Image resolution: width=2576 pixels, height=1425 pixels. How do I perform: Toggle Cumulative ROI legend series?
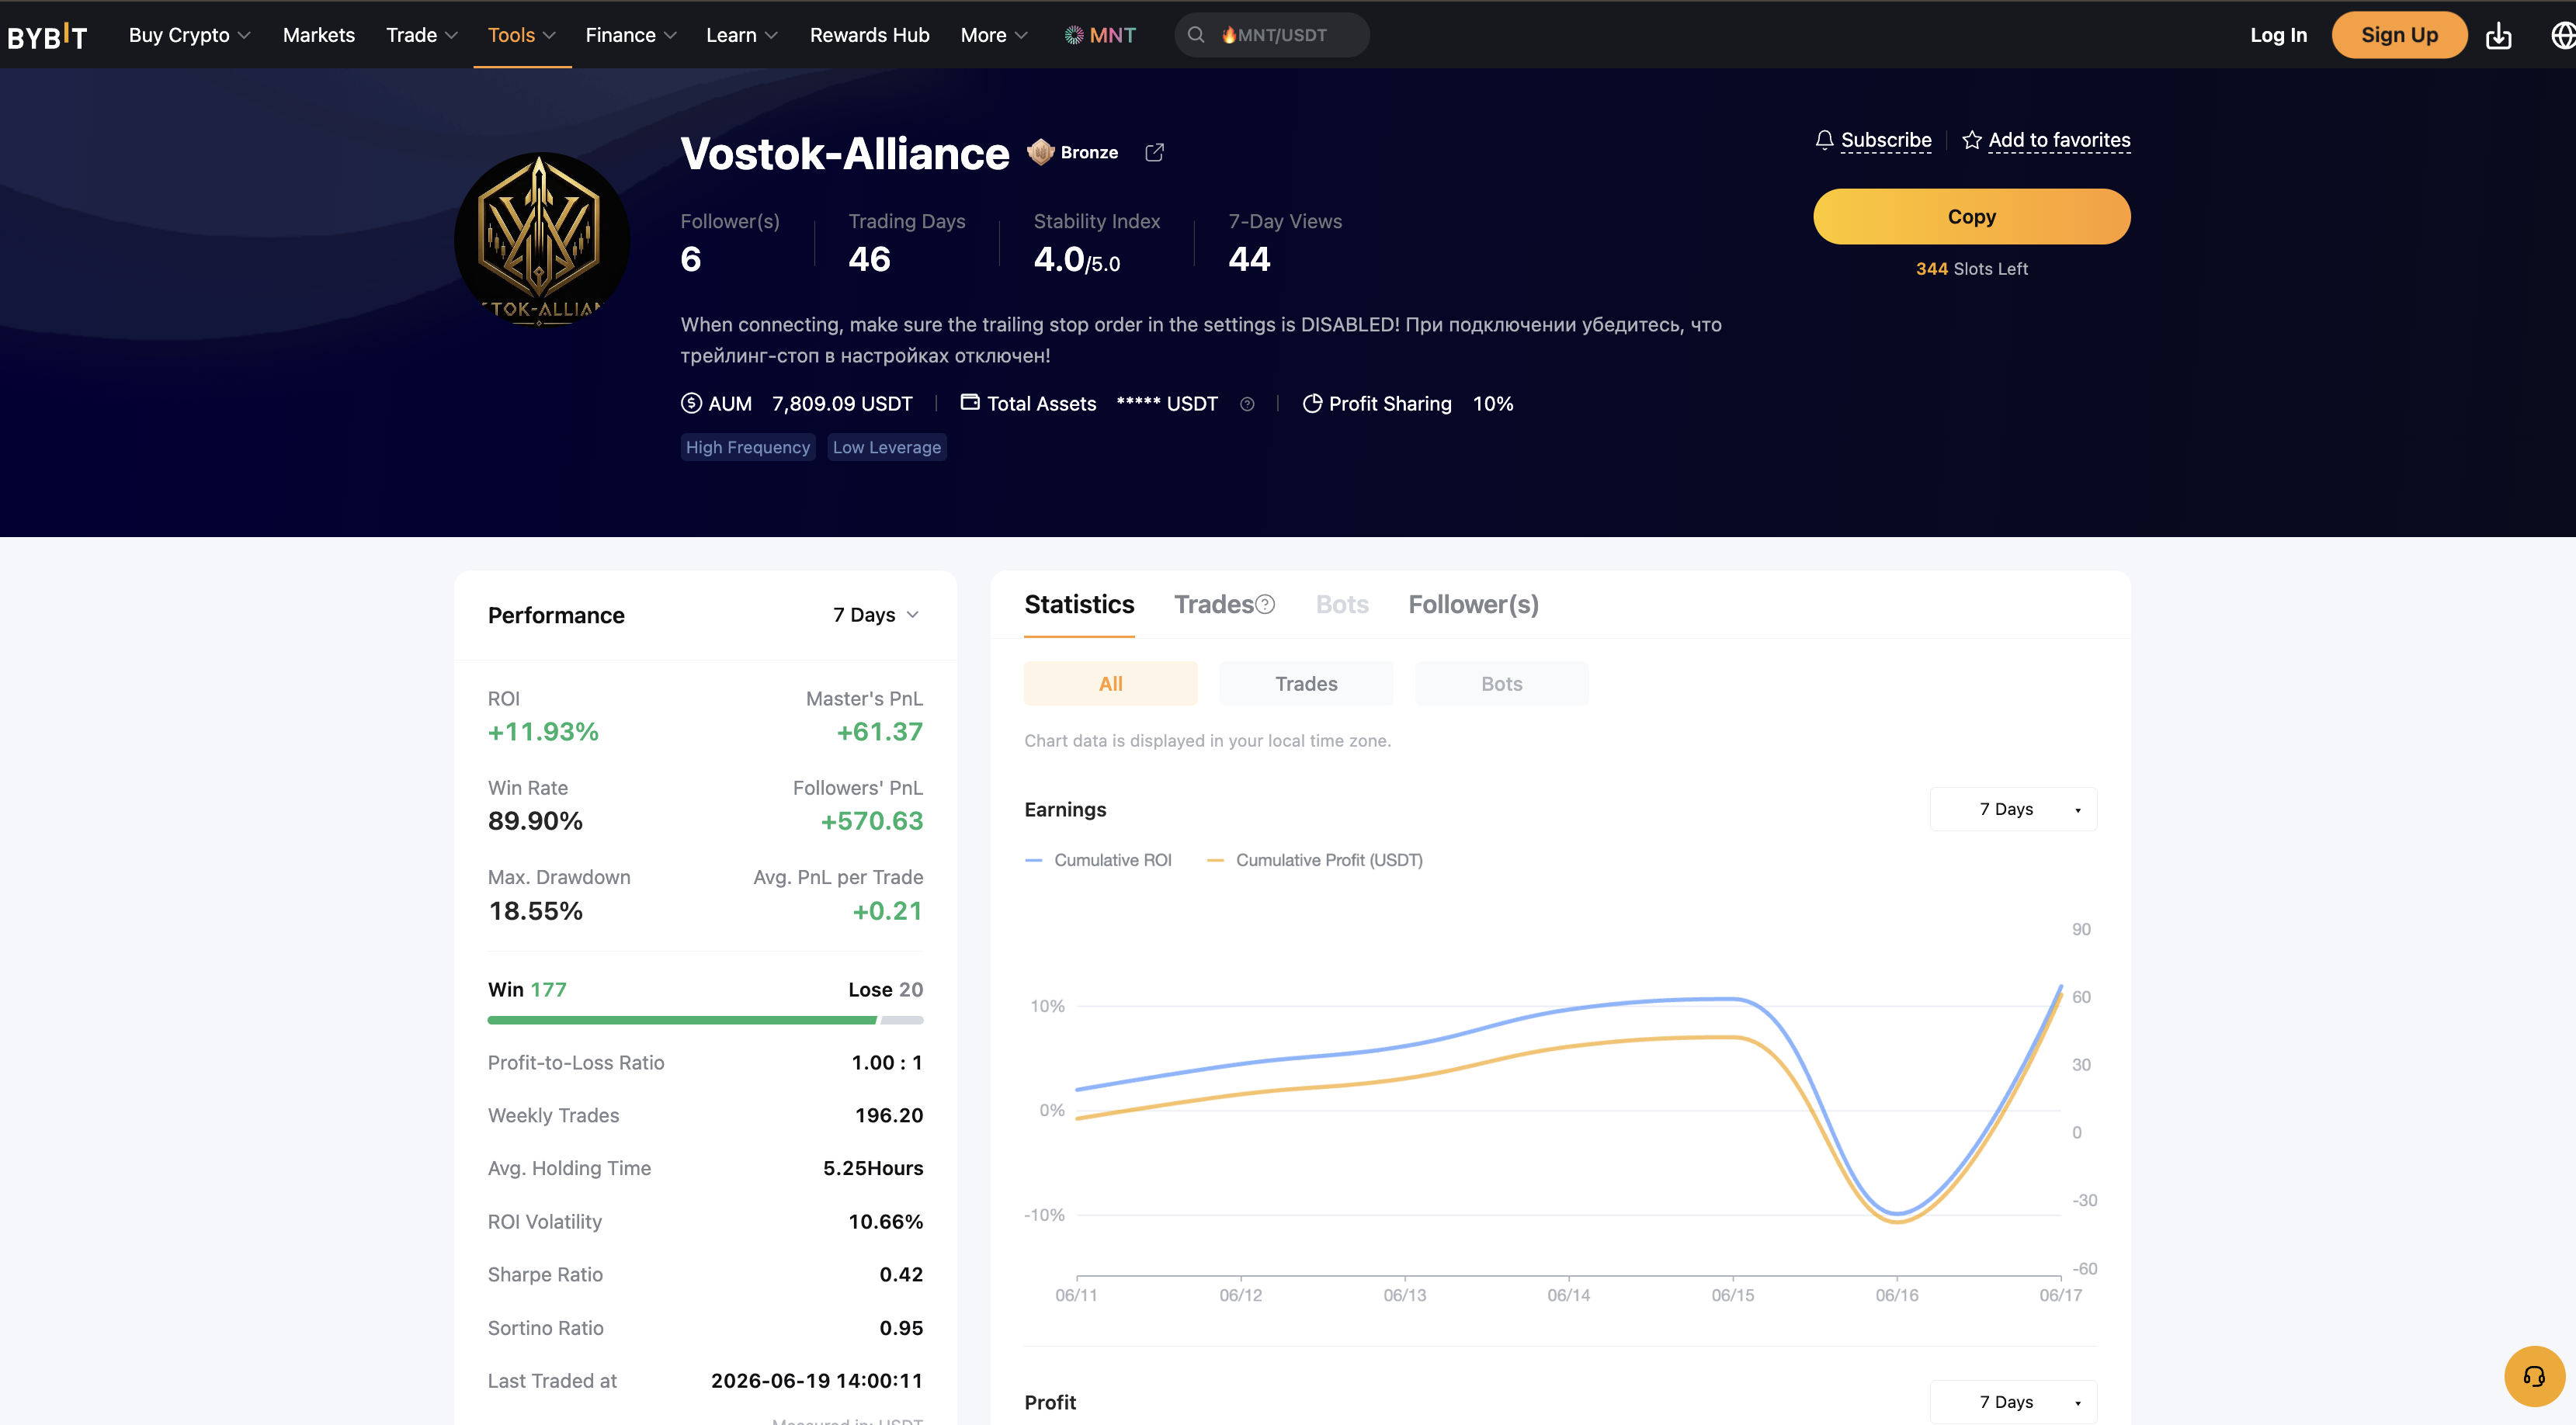click(x=1098, y=860)
